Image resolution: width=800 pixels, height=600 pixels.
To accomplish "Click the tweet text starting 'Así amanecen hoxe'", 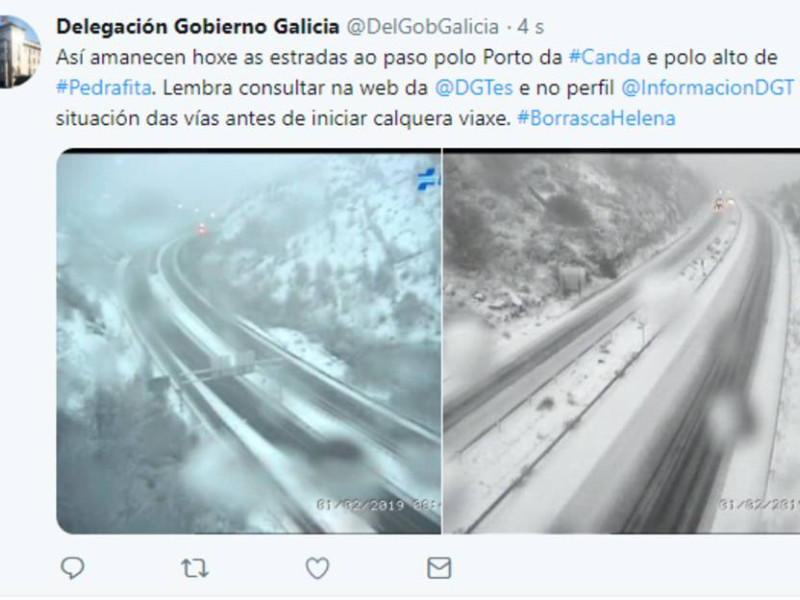I will 424,88.
